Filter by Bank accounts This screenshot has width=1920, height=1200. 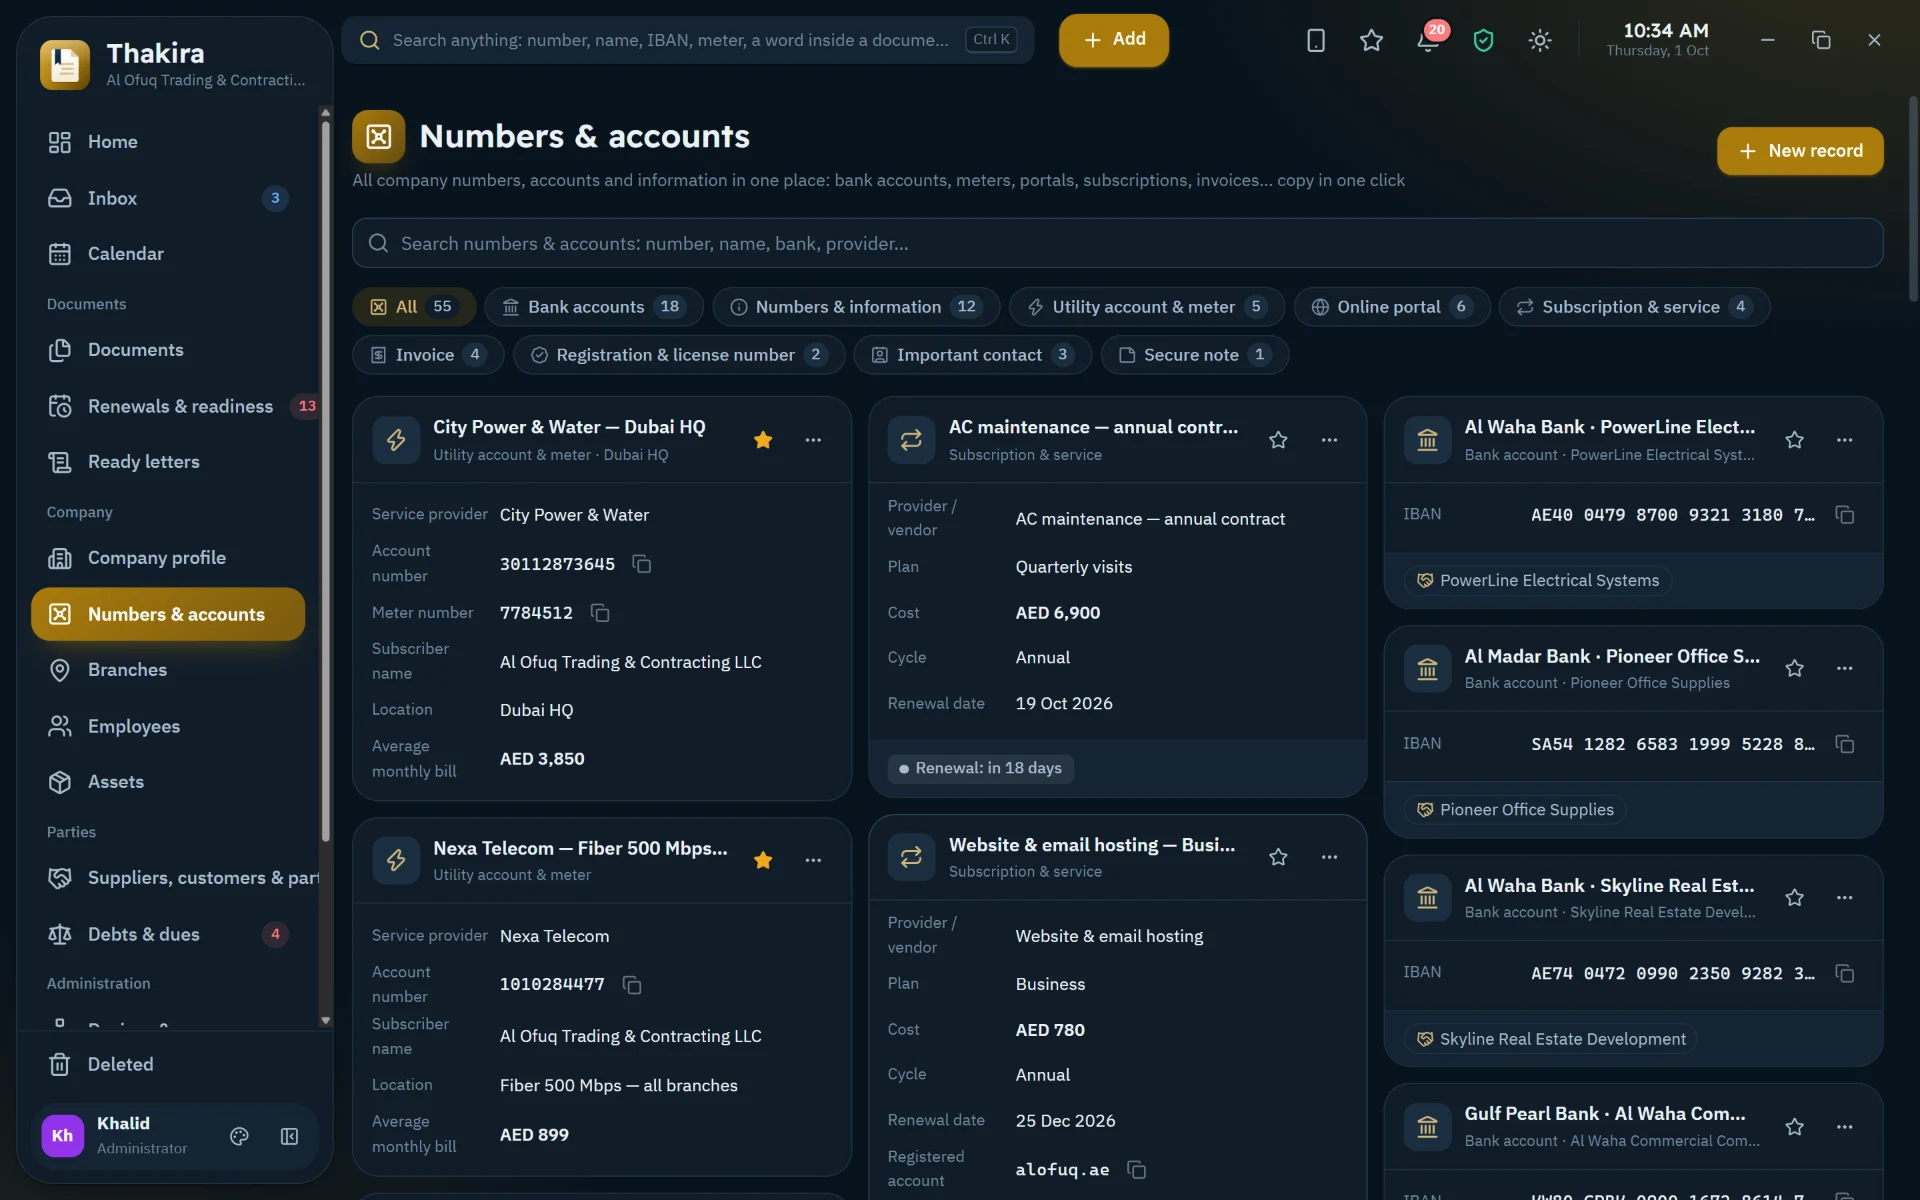tap(593, 307)
